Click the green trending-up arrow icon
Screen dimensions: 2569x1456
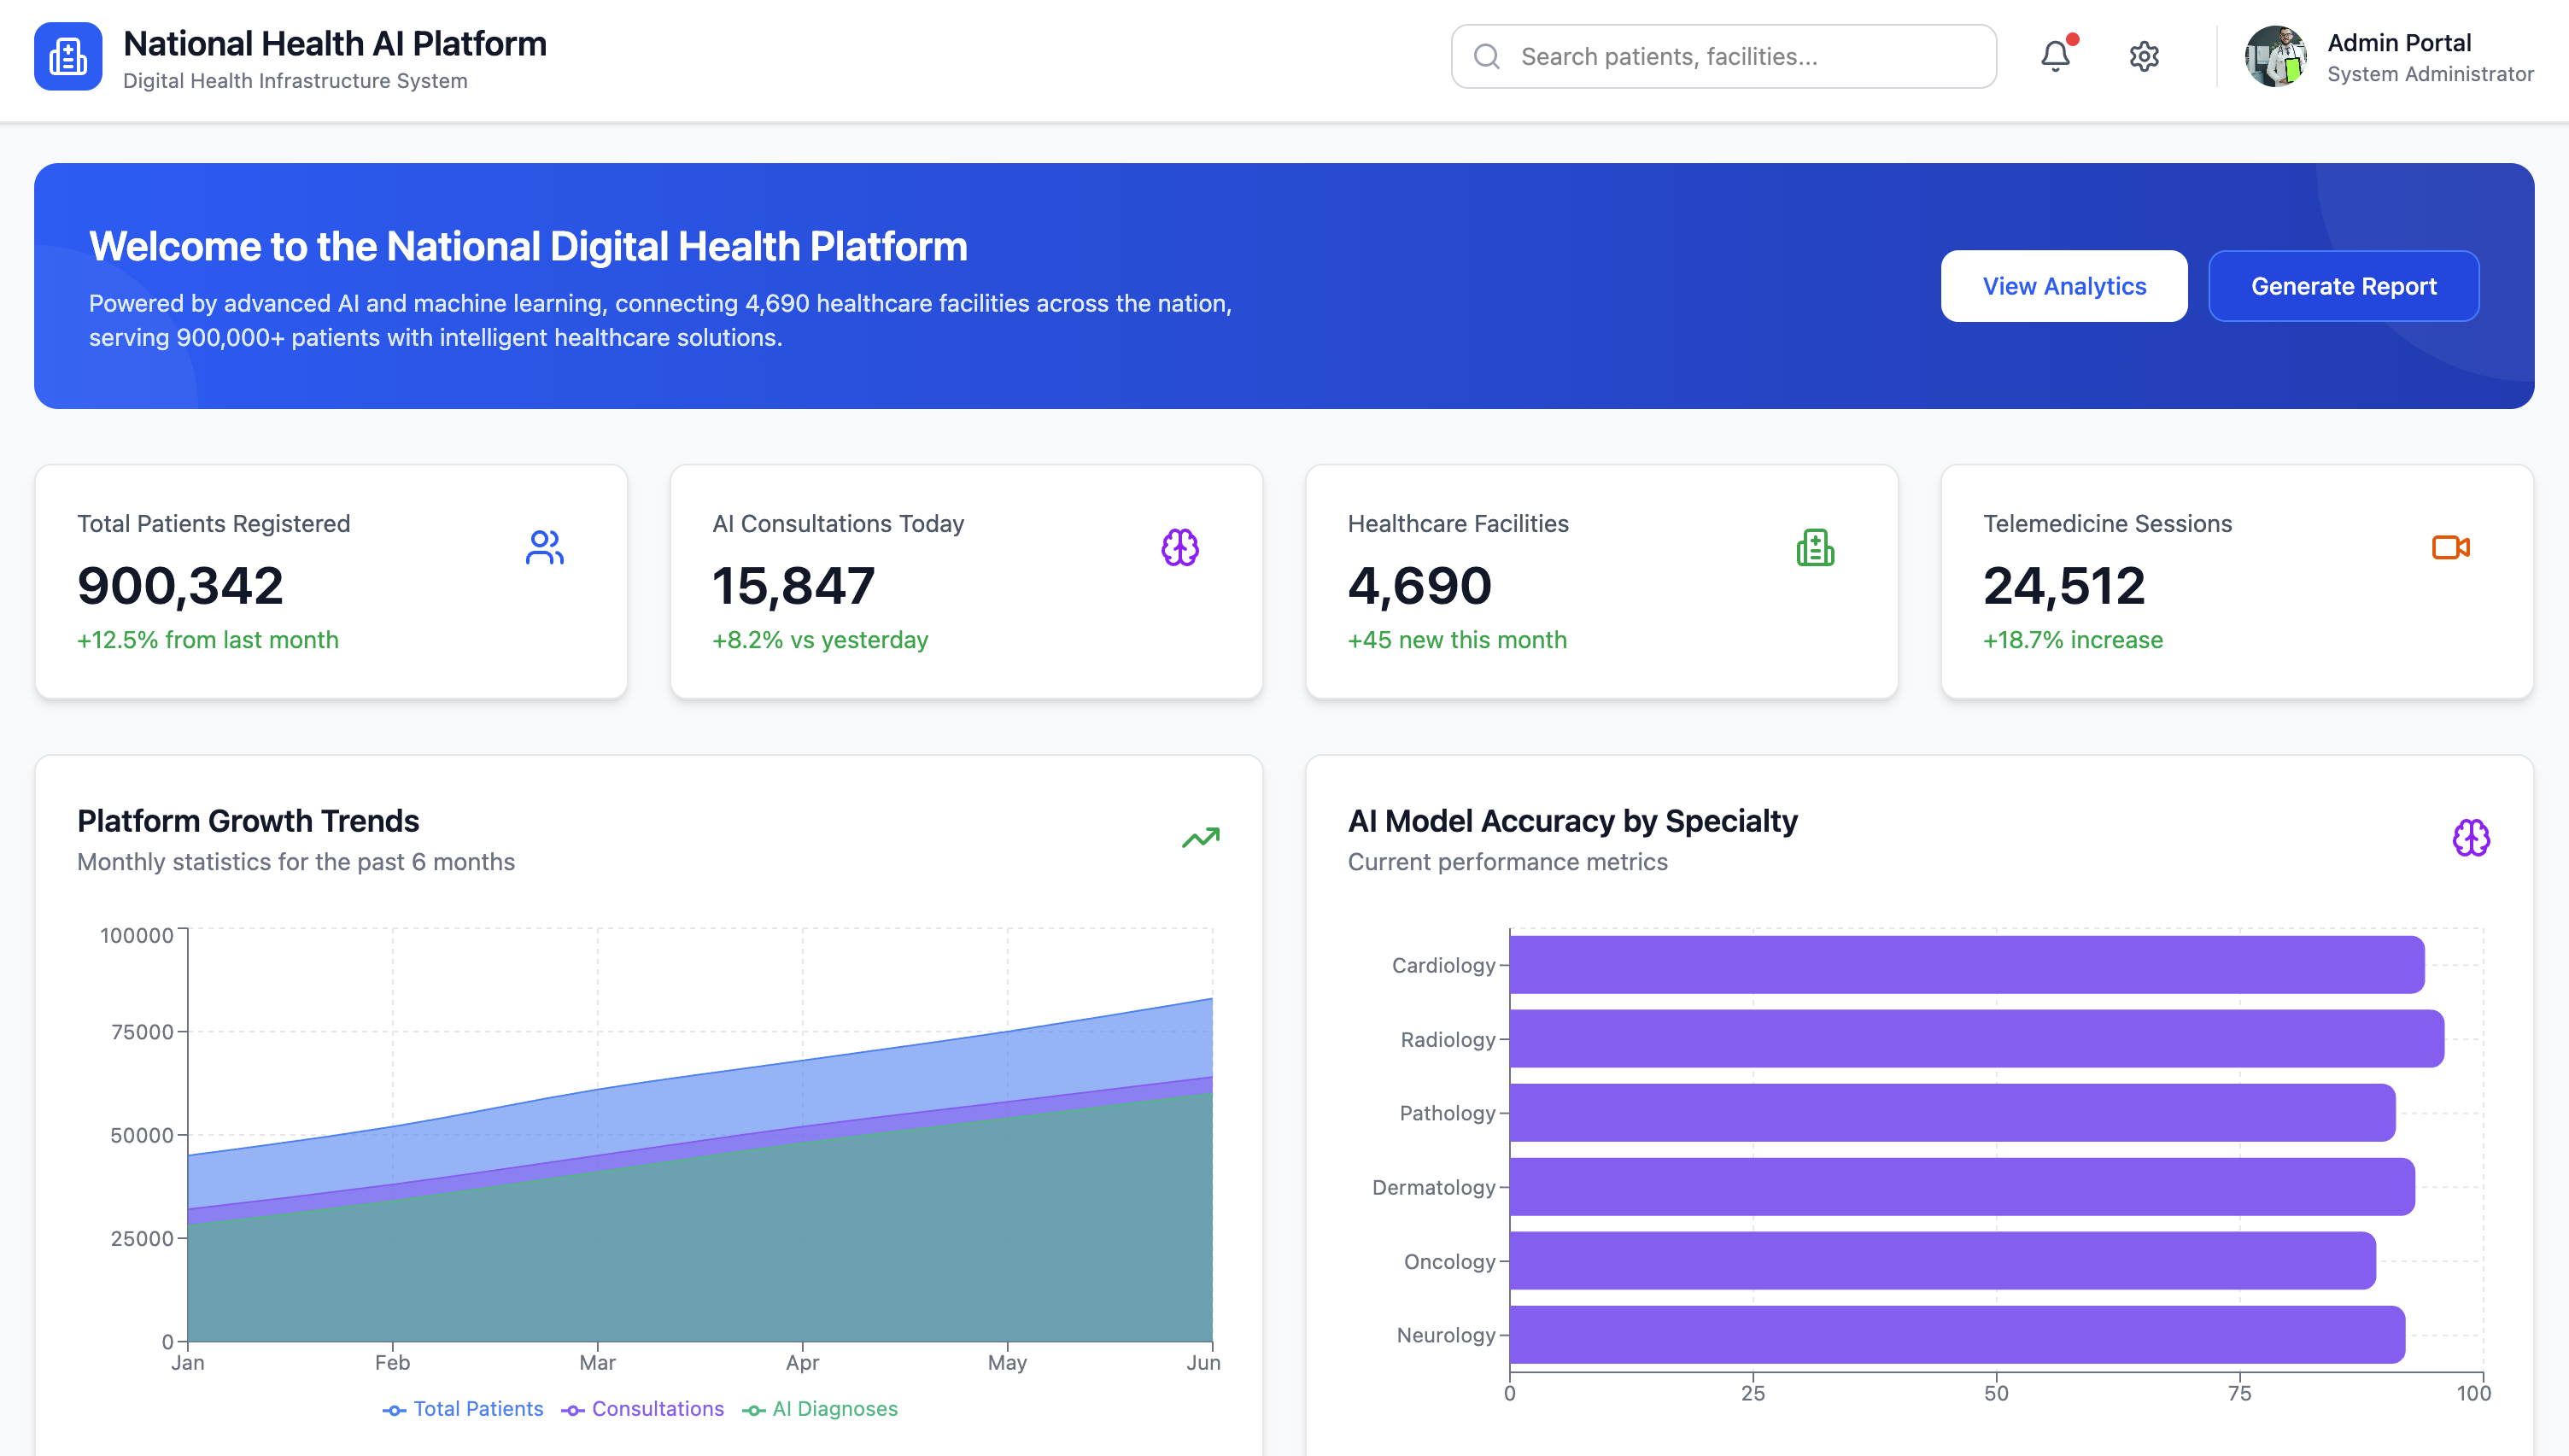1200,837
